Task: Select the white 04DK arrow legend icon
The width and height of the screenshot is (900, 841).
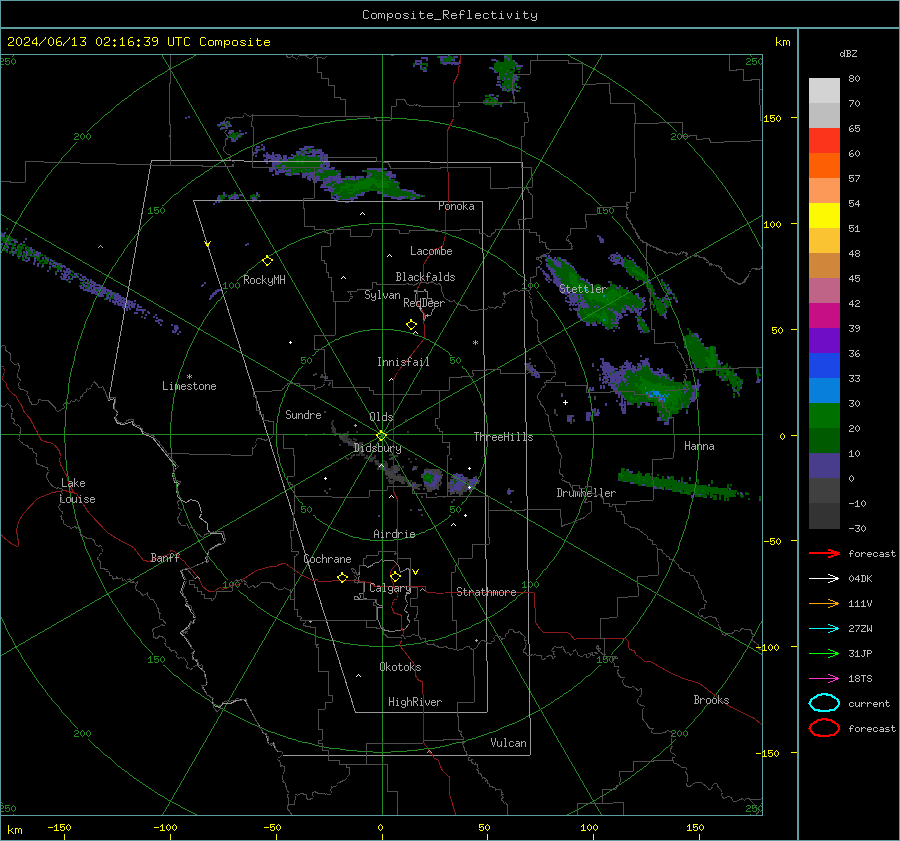Action: tap(824, 579)
